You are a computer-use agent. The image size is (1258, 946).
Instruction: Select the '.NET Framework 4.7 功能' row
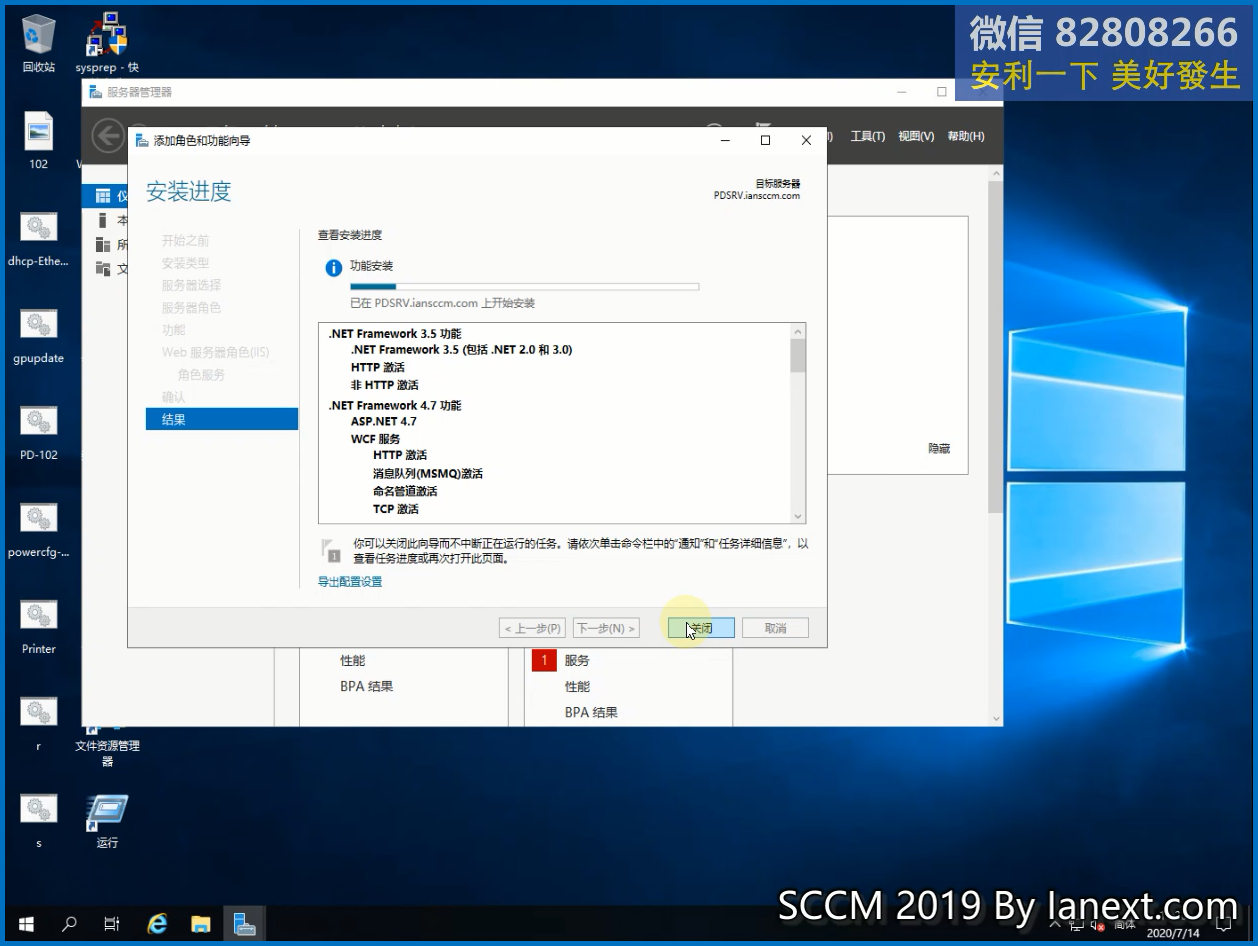395,405
